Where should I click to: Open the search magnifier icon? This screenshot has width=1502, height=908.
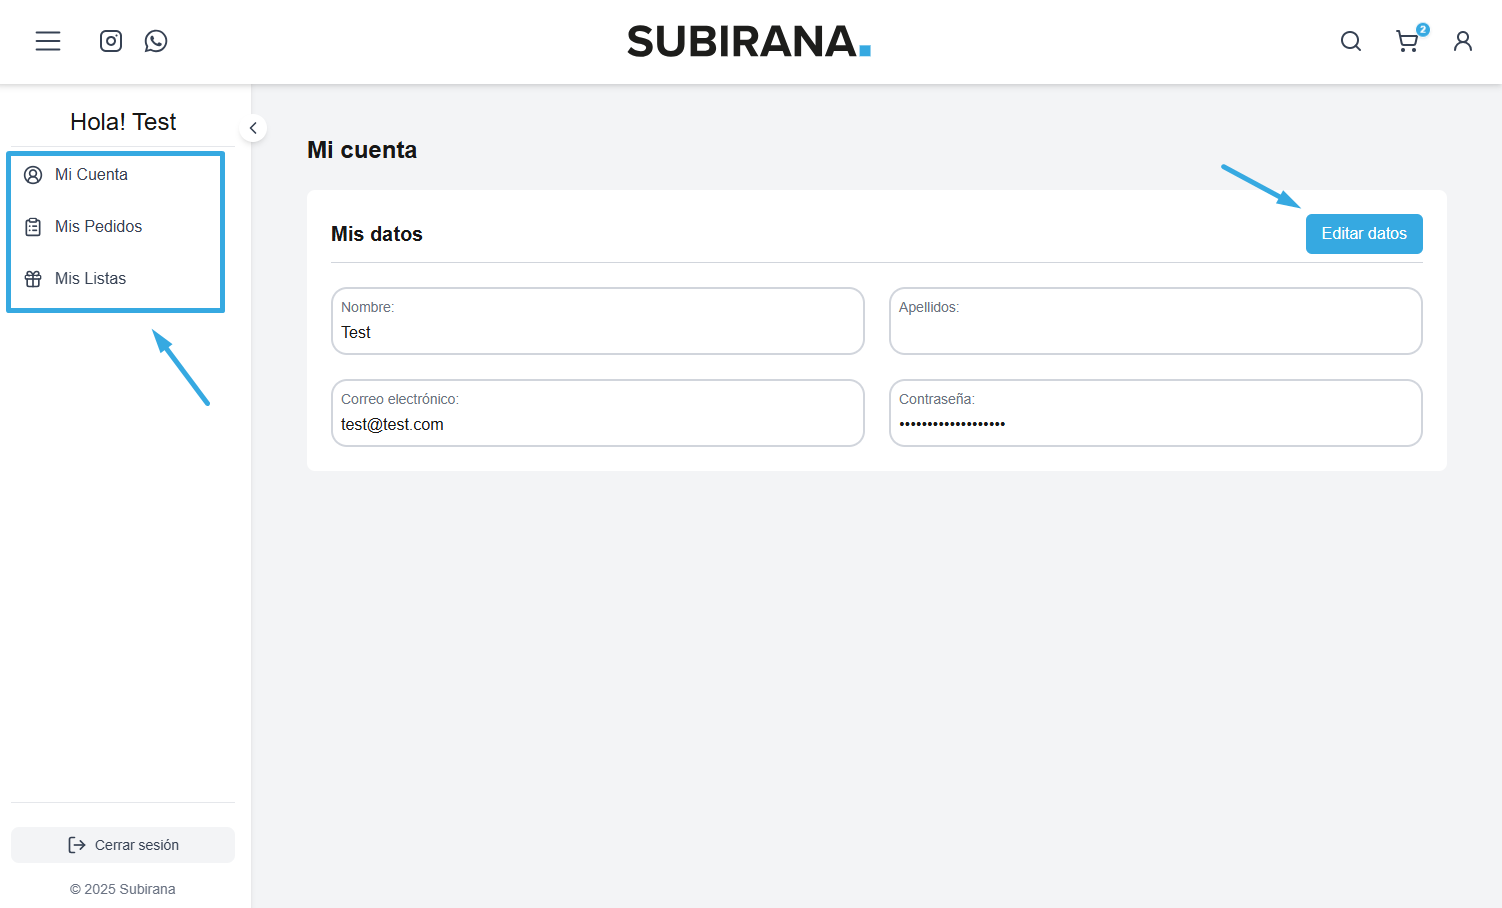[x=1350, y=41]
